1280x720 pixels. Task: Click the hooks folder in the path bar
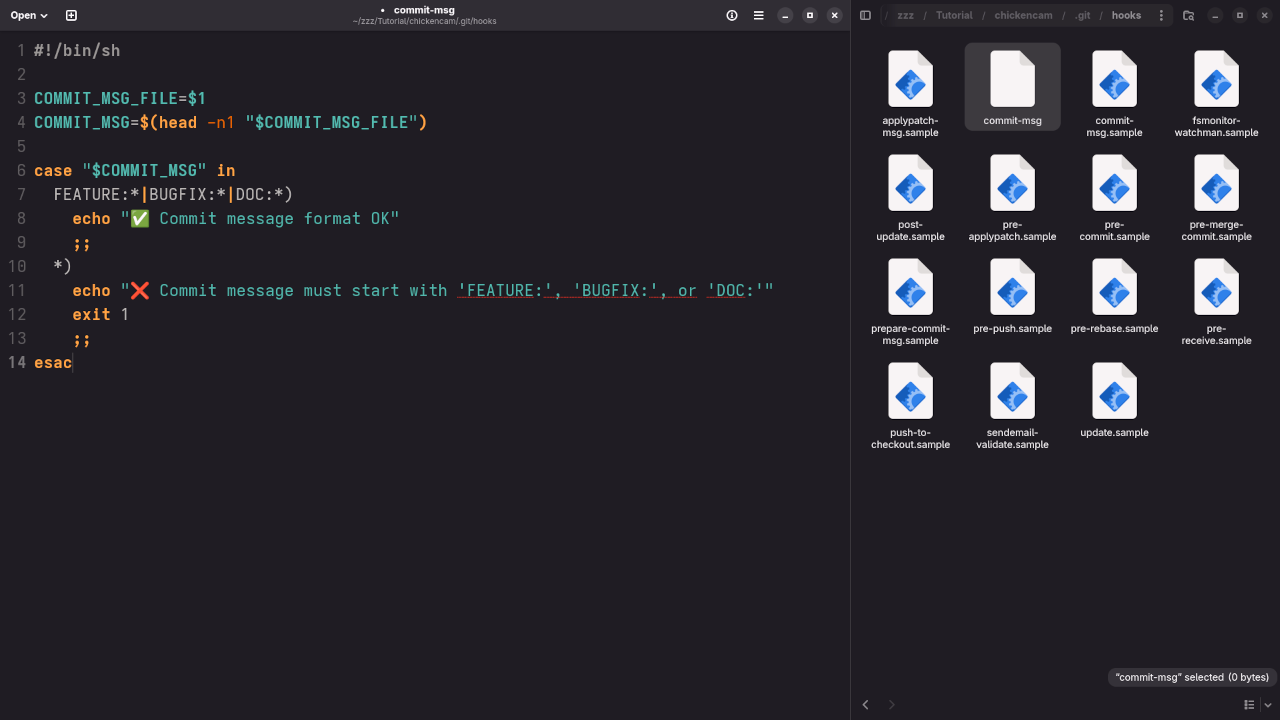pyautogui.click(x=1126, y=15)
